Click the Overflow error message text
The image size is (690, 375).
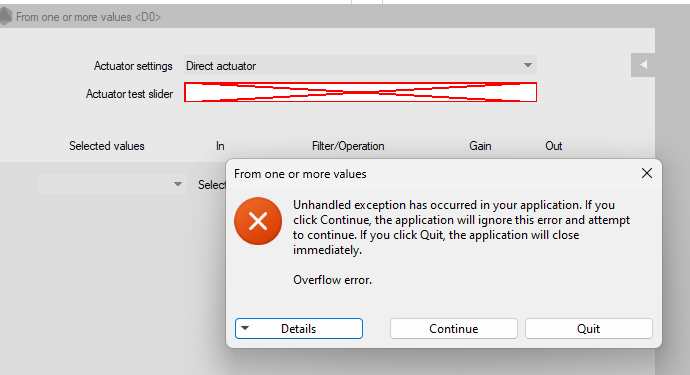pyautogui.click(x=332, y=280)
